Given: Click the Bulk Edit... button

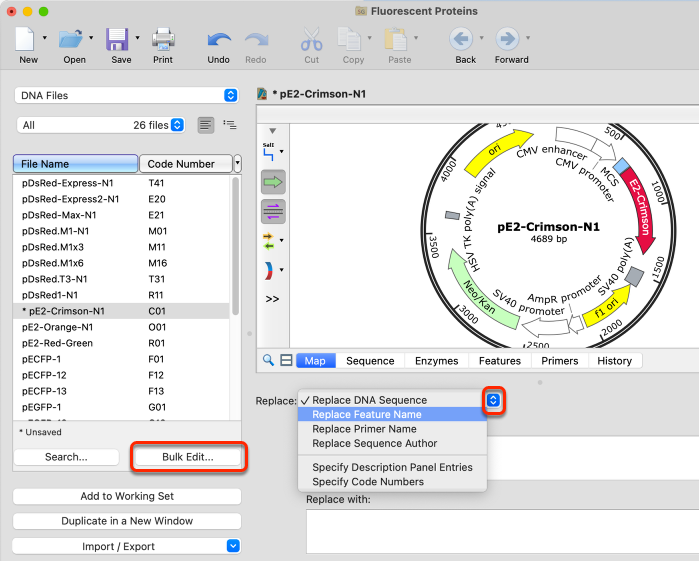Looking at the screenshot, I should tap(188, 457).
